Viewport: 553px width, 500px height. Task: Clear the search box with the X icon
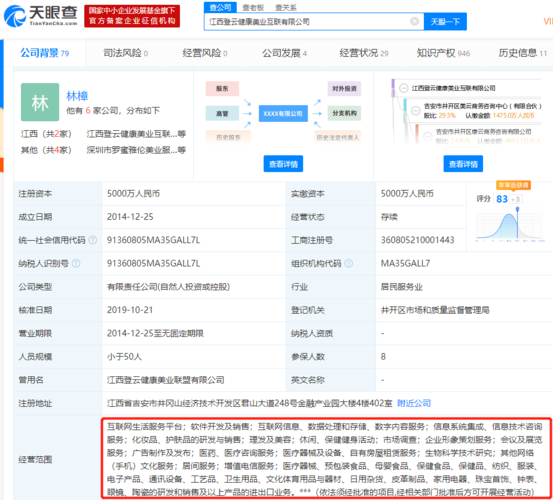pyautogui.click(x=415, y=22)
